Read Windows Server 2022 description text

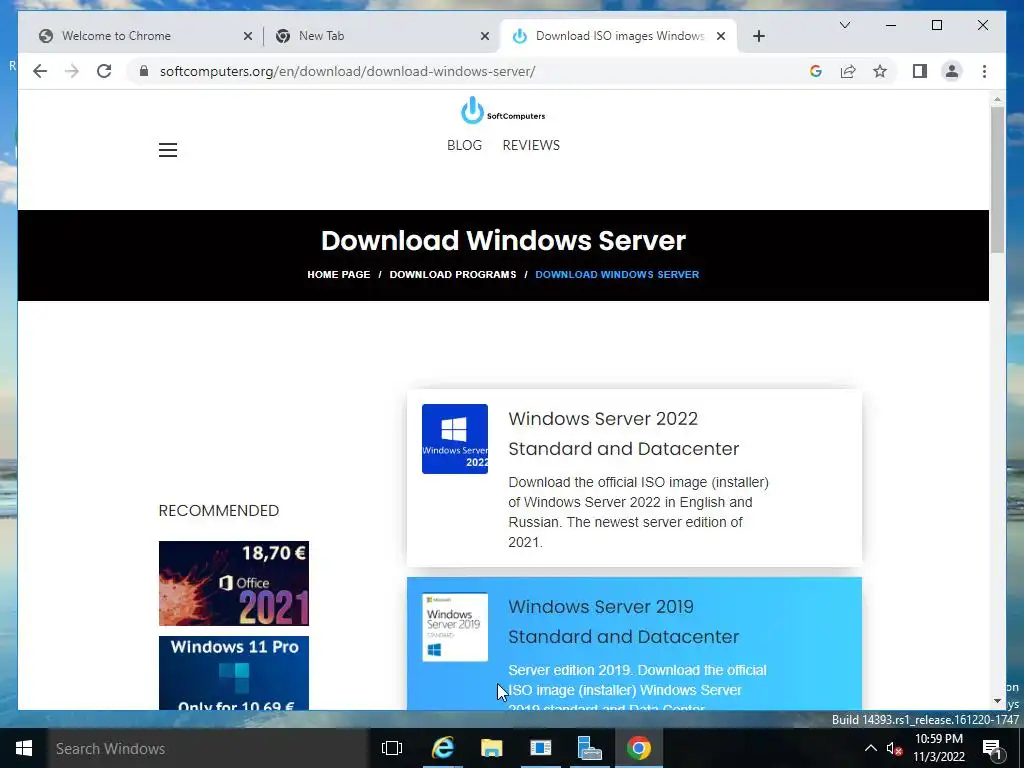pos(639,512)
